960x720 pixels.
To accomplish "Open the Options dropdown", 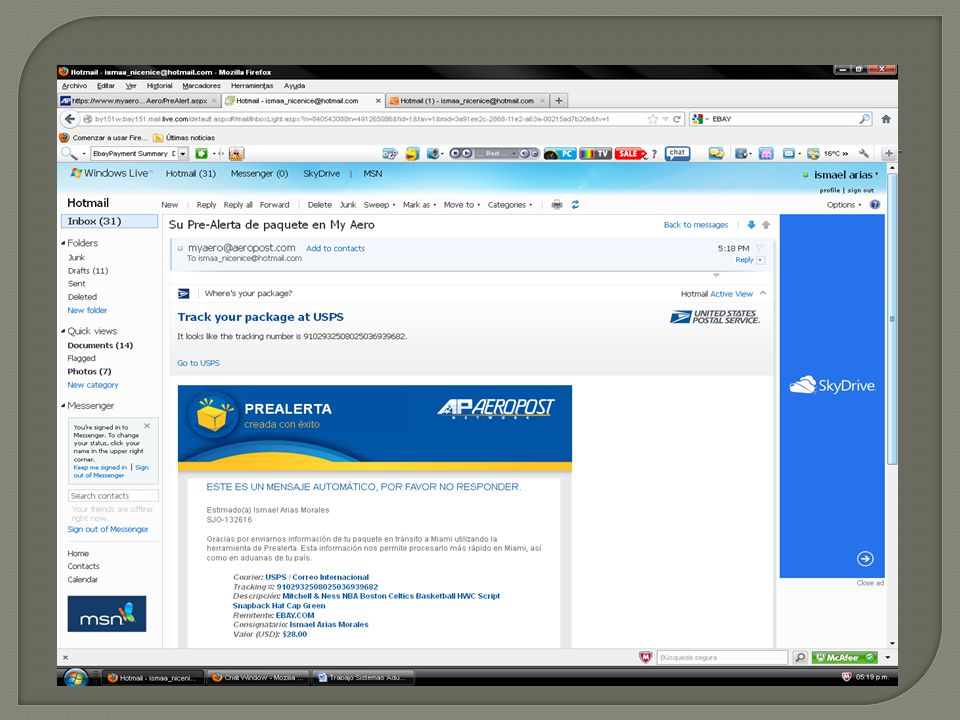I will (844, 204).
